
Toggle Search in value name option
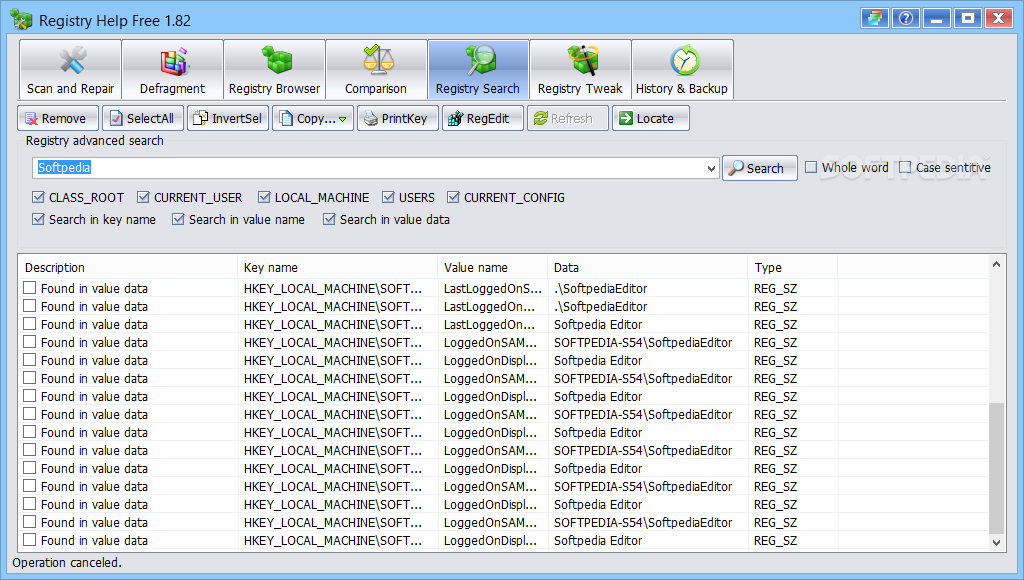[178, 219]
